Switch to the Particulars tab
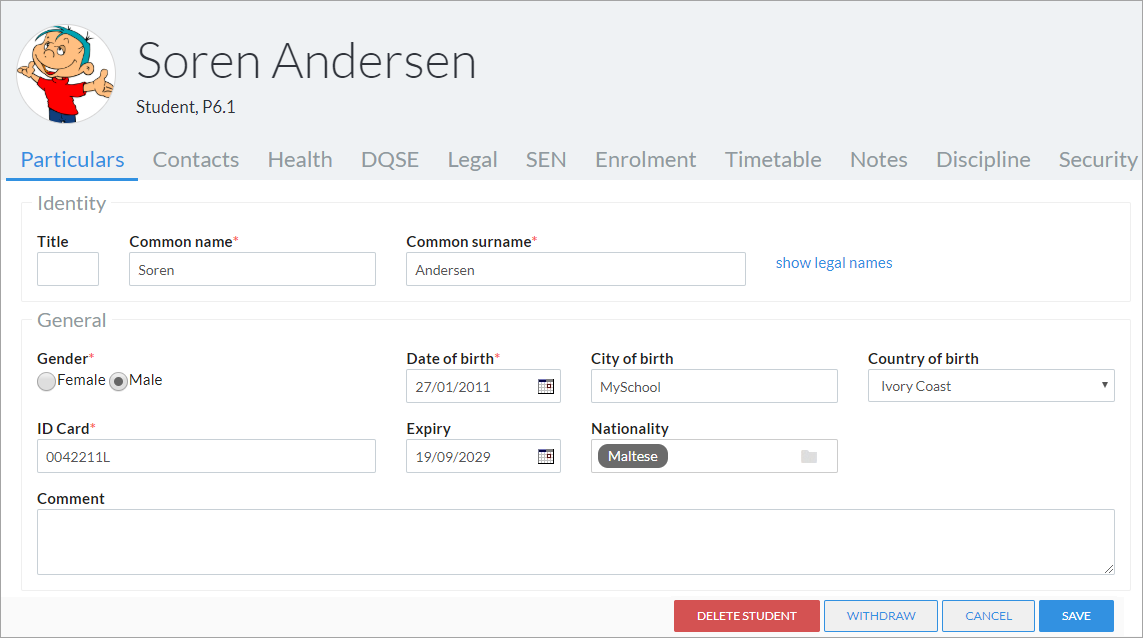Screen dimensions: 1143x638 tap(72, 159)
